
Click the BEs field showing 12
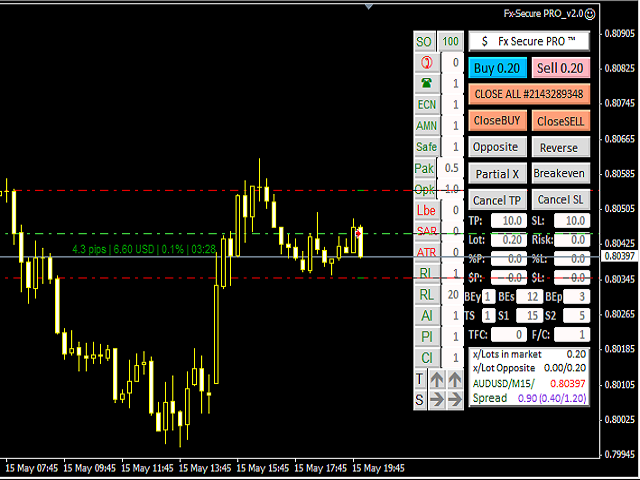(529, 297)
